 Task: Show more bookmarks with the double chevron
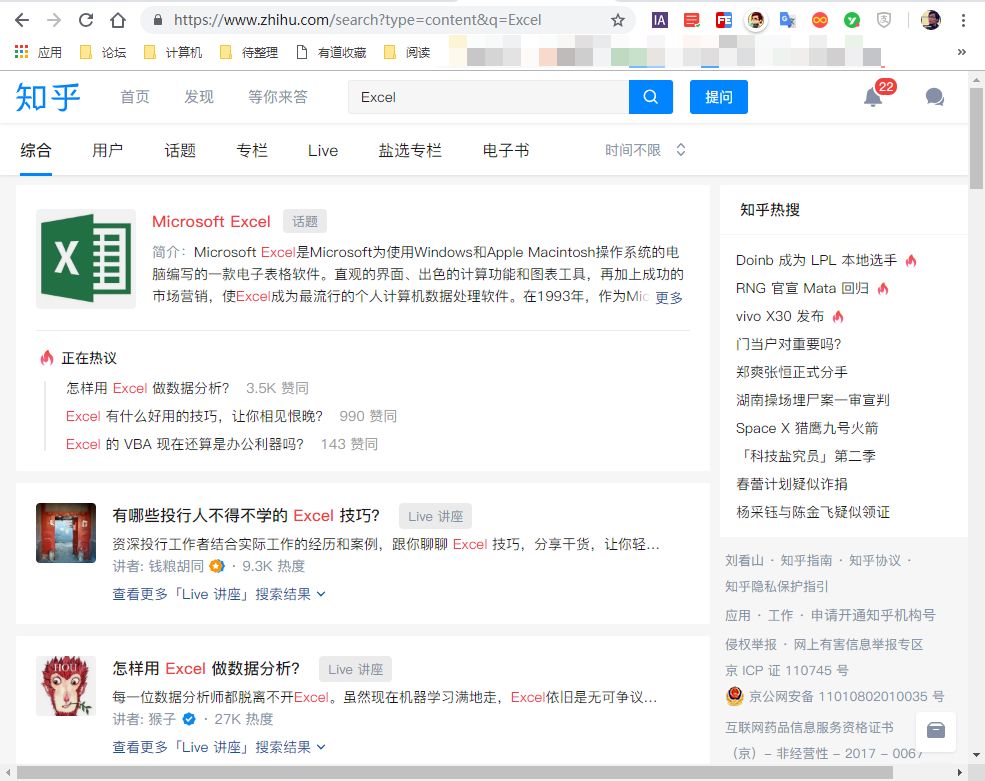pos(962,52)
